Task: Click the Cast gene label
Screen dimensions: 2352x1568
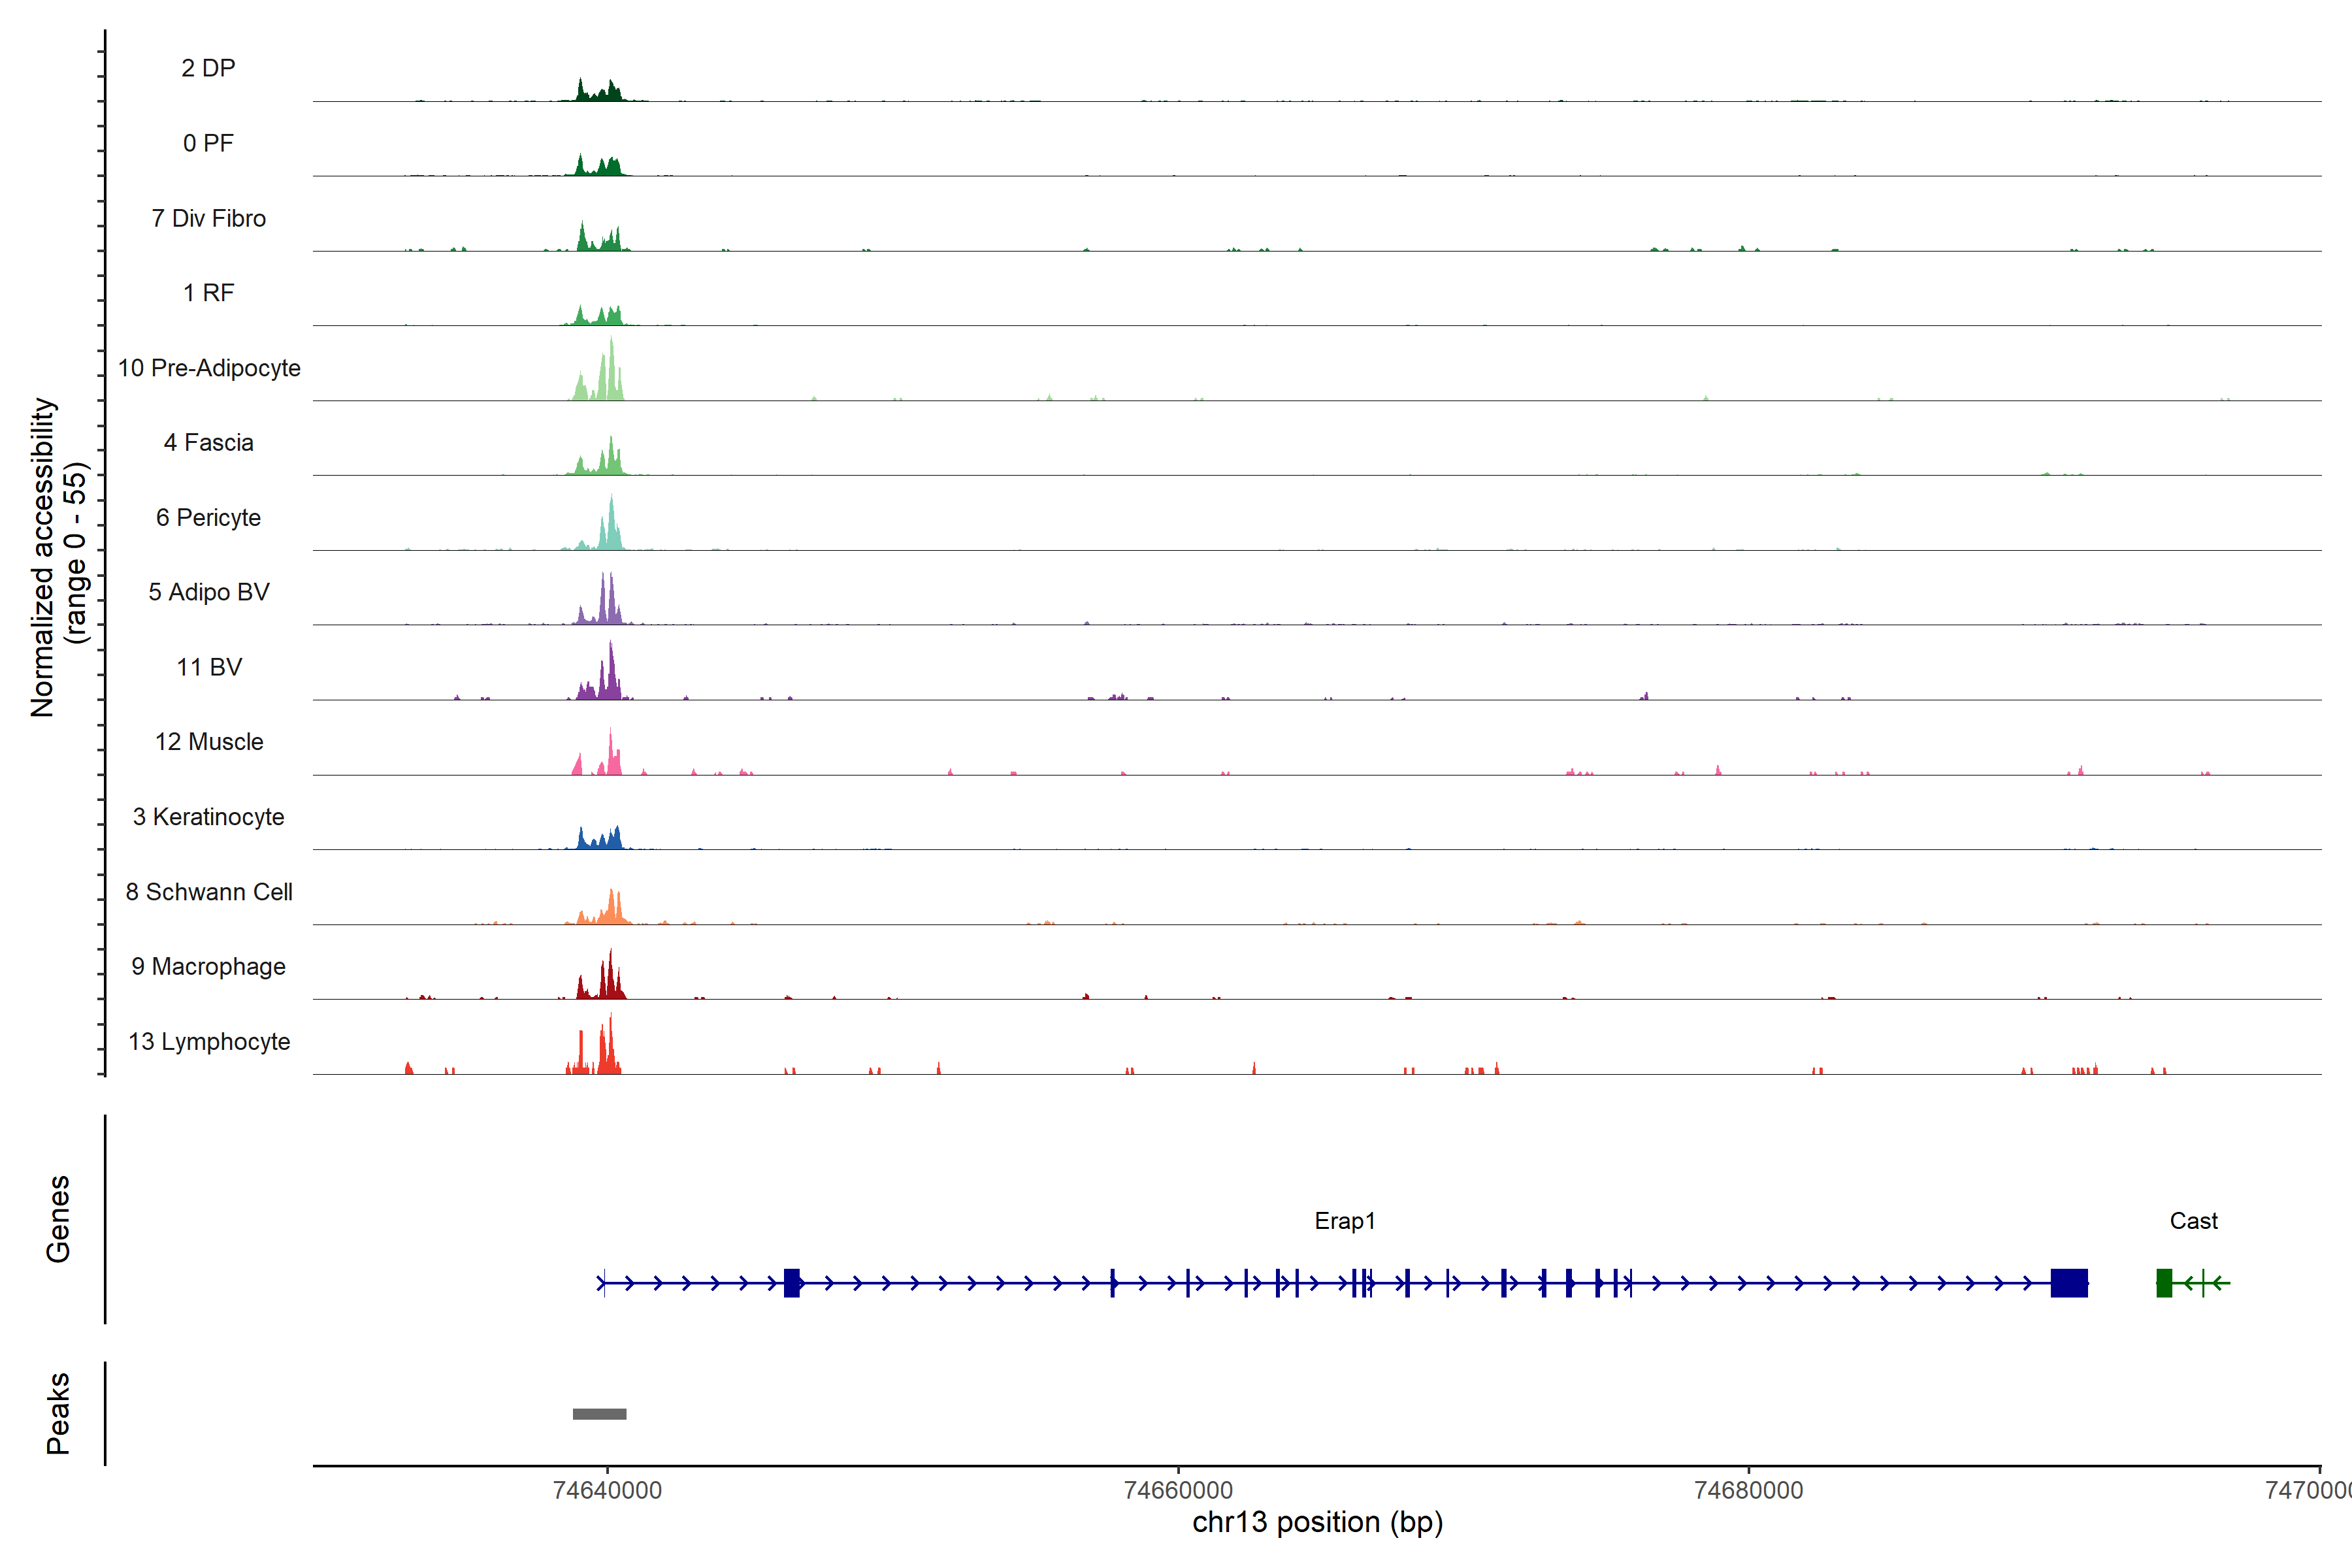Action: point(2193,1221)
